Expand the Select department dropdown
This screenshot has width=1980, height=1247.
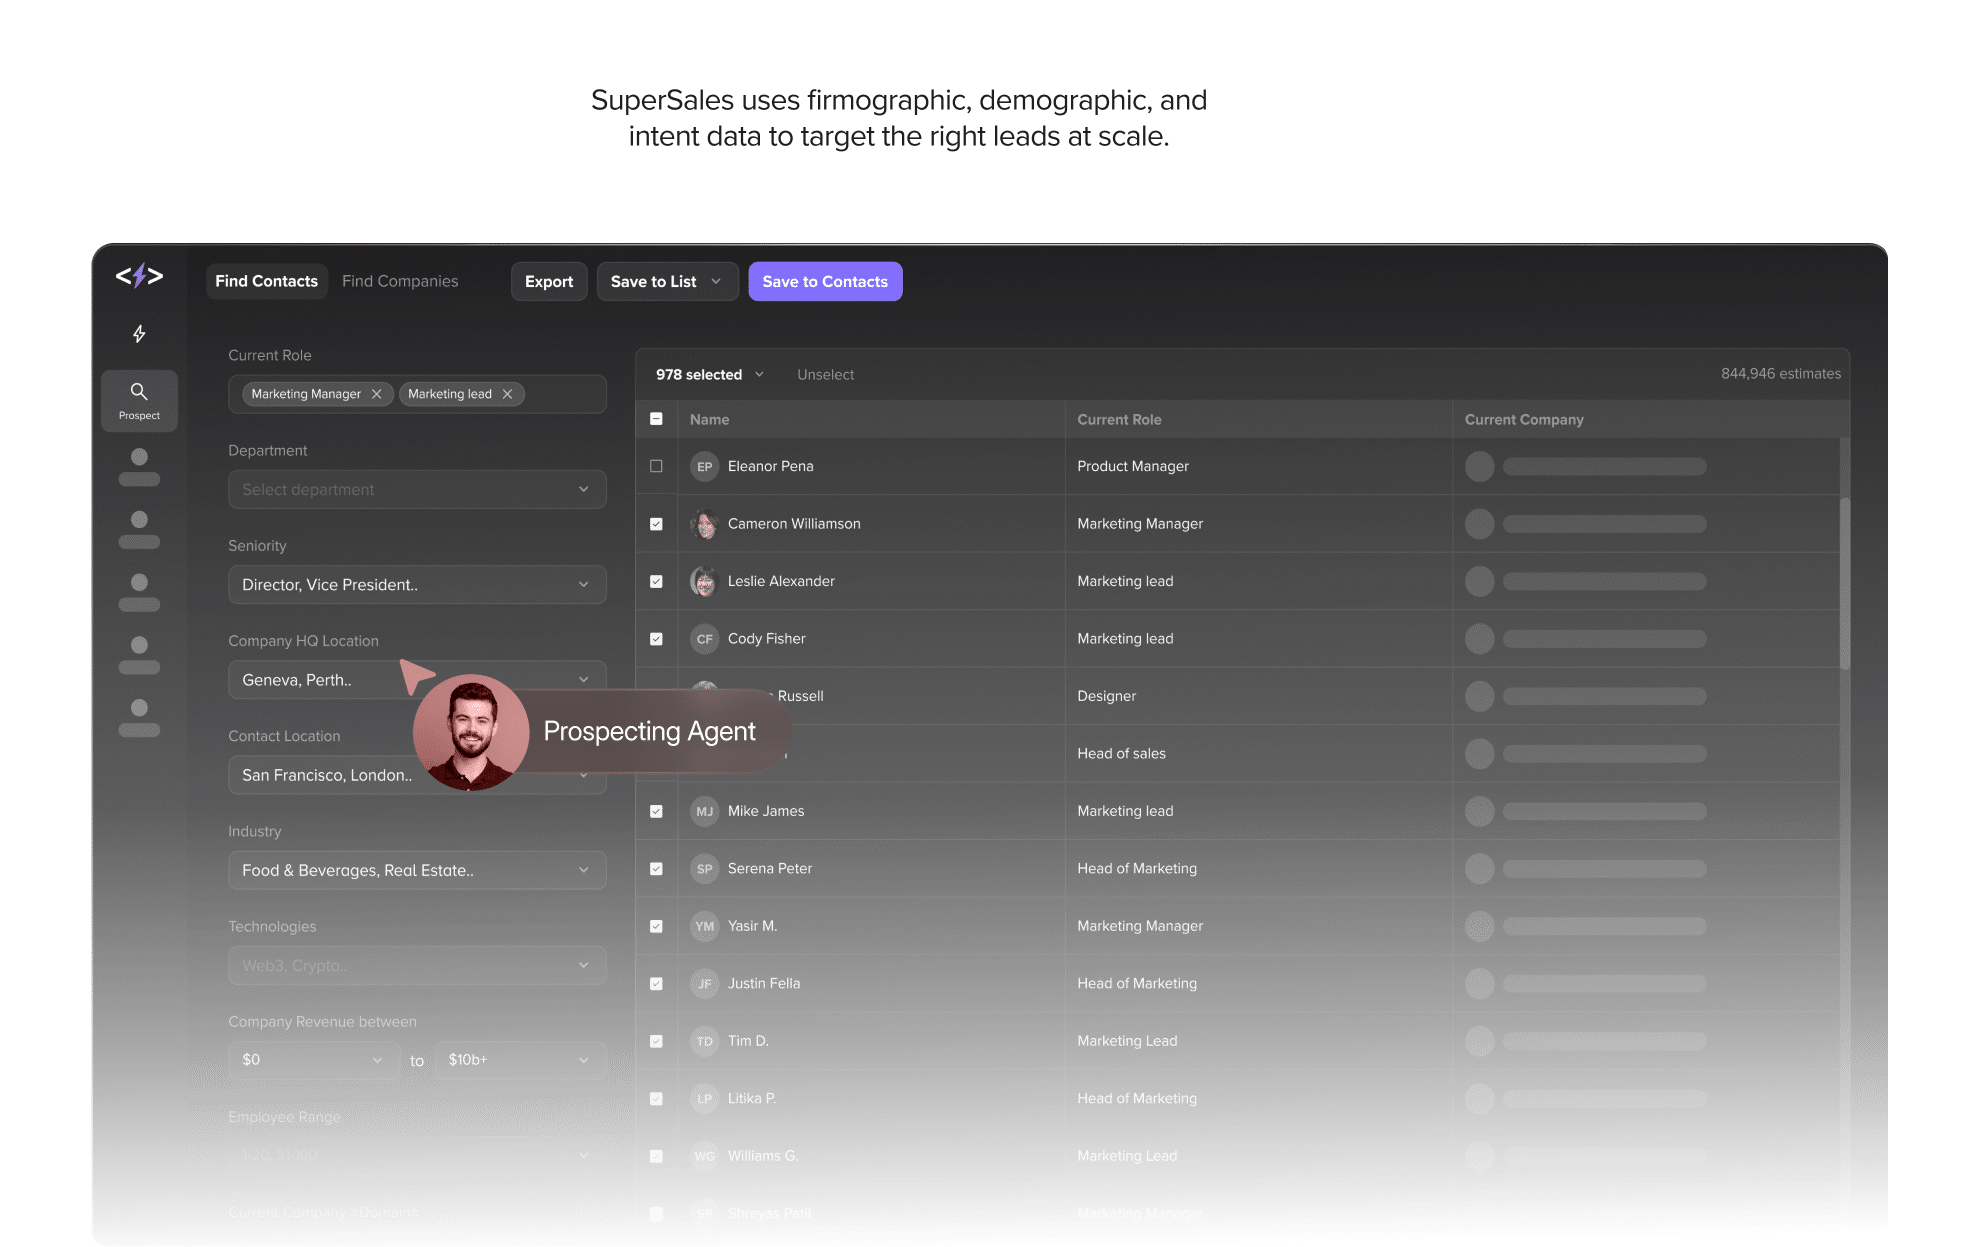point(417,489)
